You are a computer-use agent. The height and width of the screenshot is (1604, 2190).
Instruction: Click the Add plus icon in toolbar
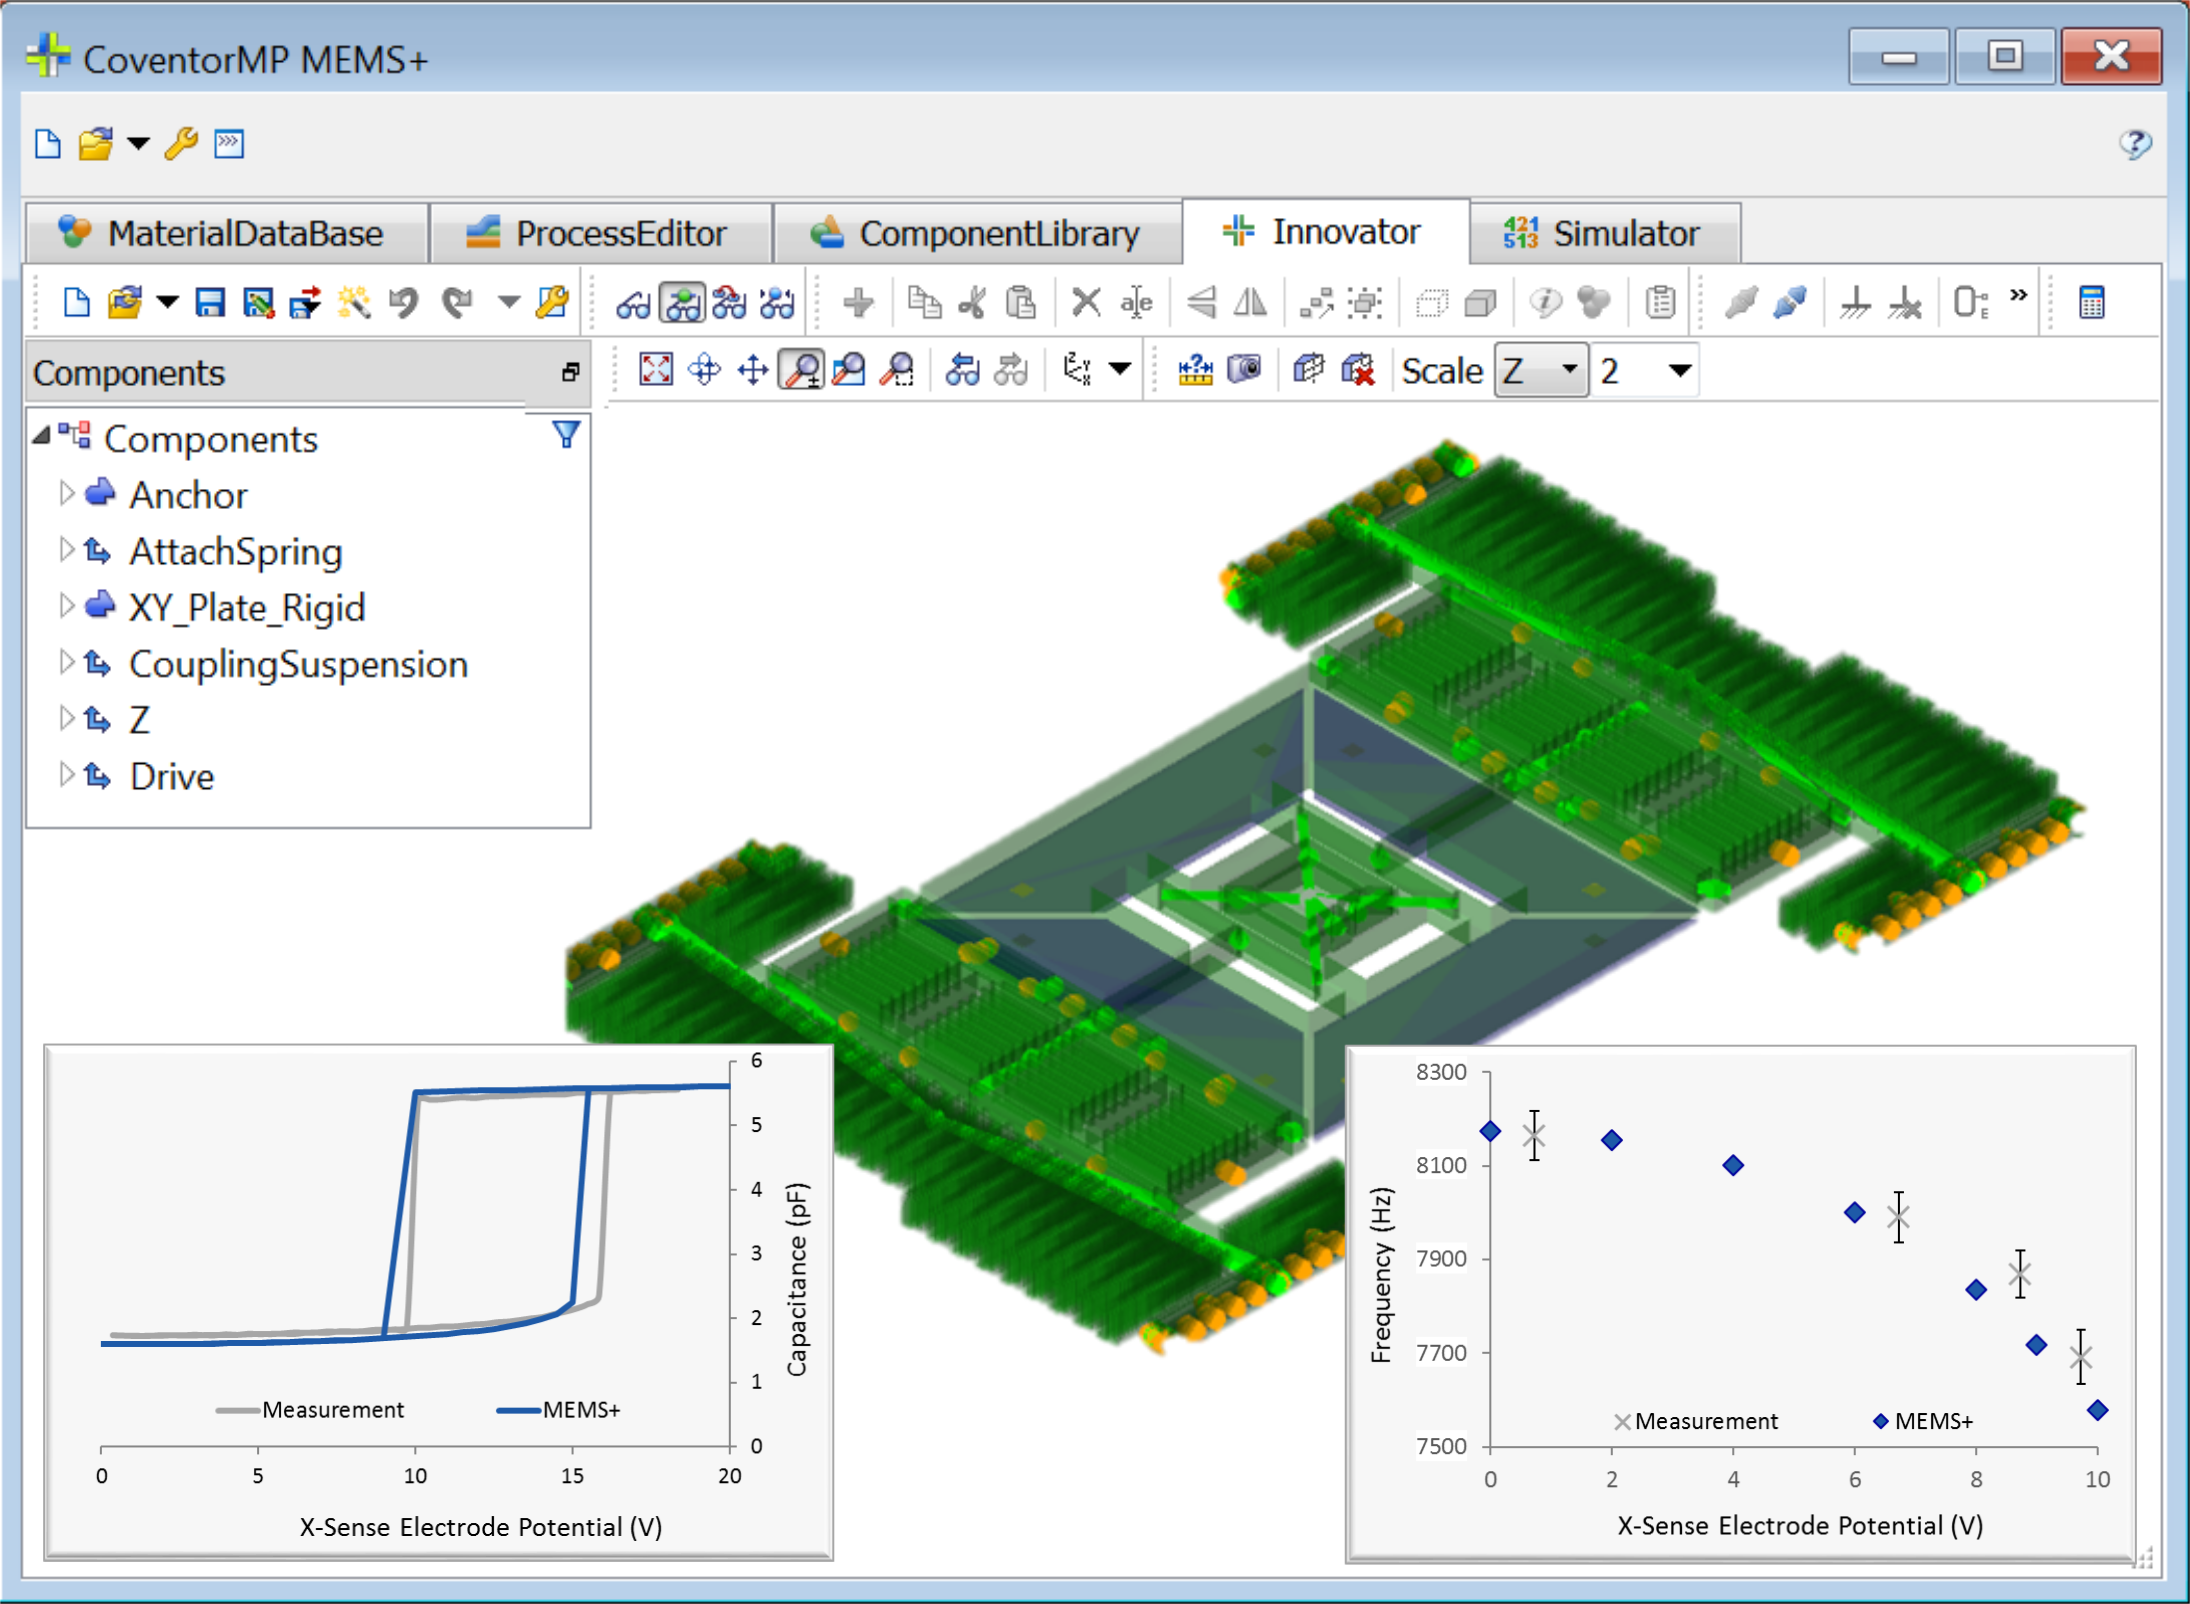point(858,302)
